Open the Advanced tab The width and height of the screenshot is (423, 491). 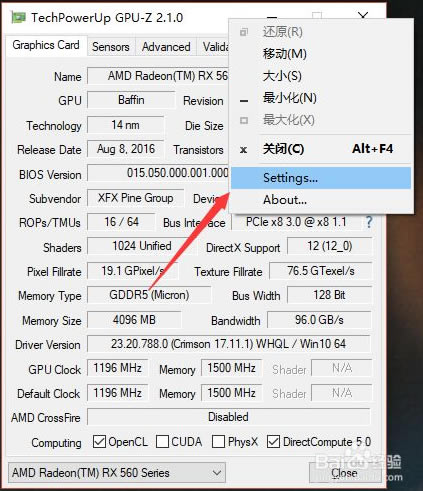(x=166, y=47)
